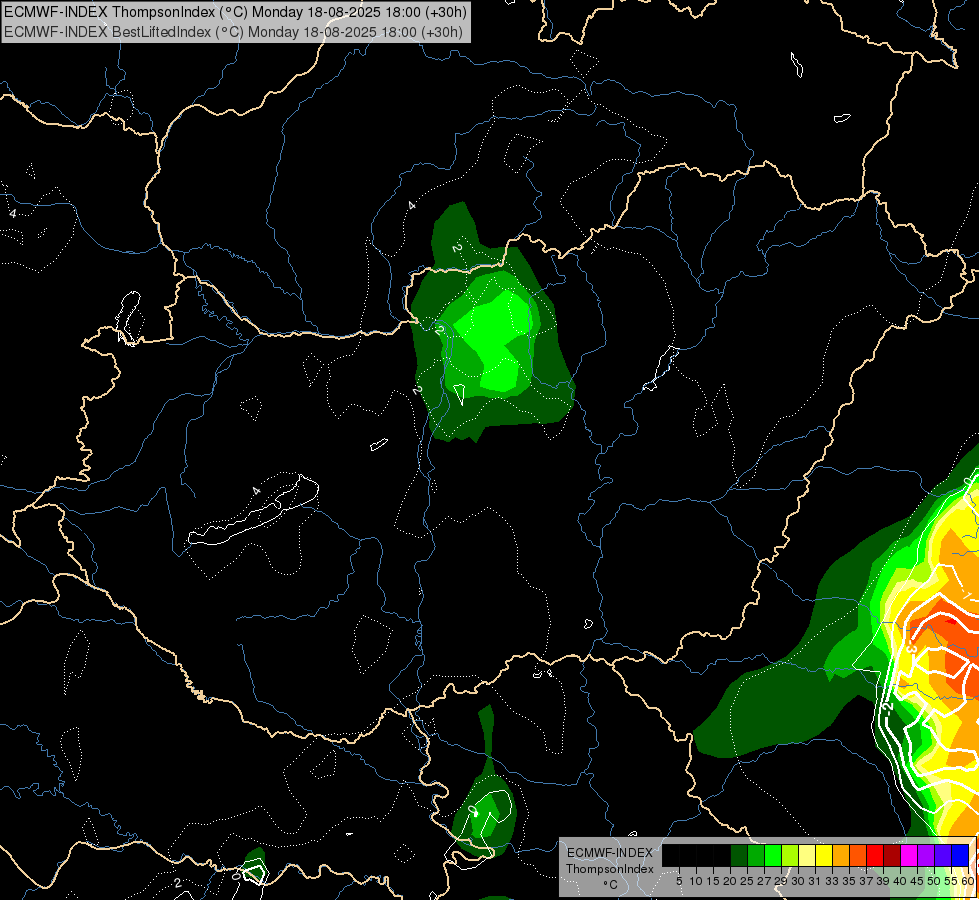Select the orange-red legend swatch (35–37)
979x900 pixels.
tap(858, 856)
